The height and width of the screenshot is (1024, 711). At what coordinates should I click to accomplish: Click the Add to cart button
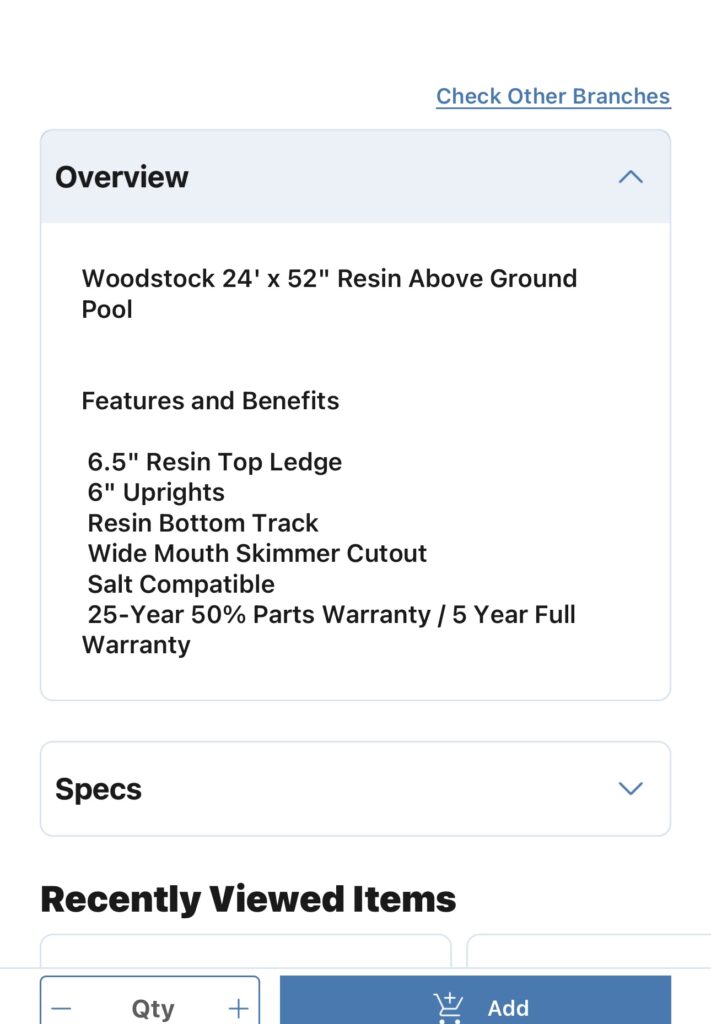point(475,1000)
